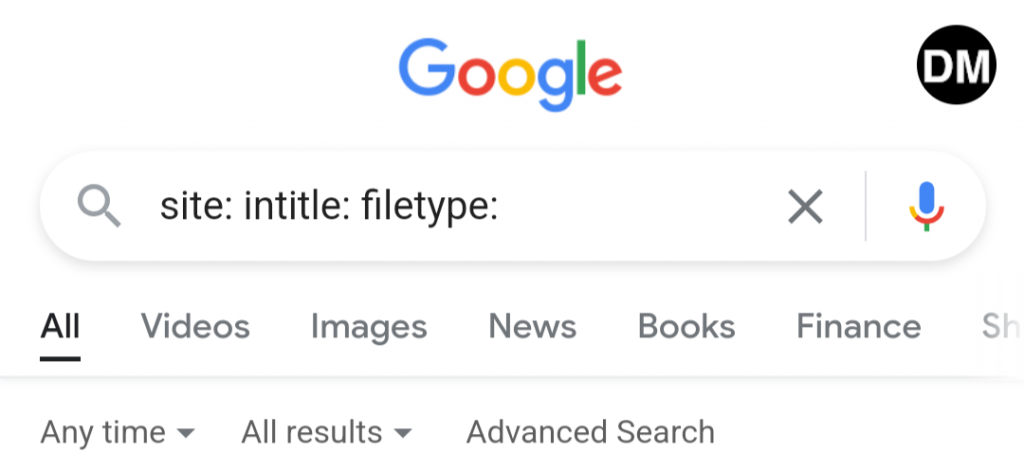1024x471 pixels.
Task: Select the All results tab
Action: pos(60,327)
